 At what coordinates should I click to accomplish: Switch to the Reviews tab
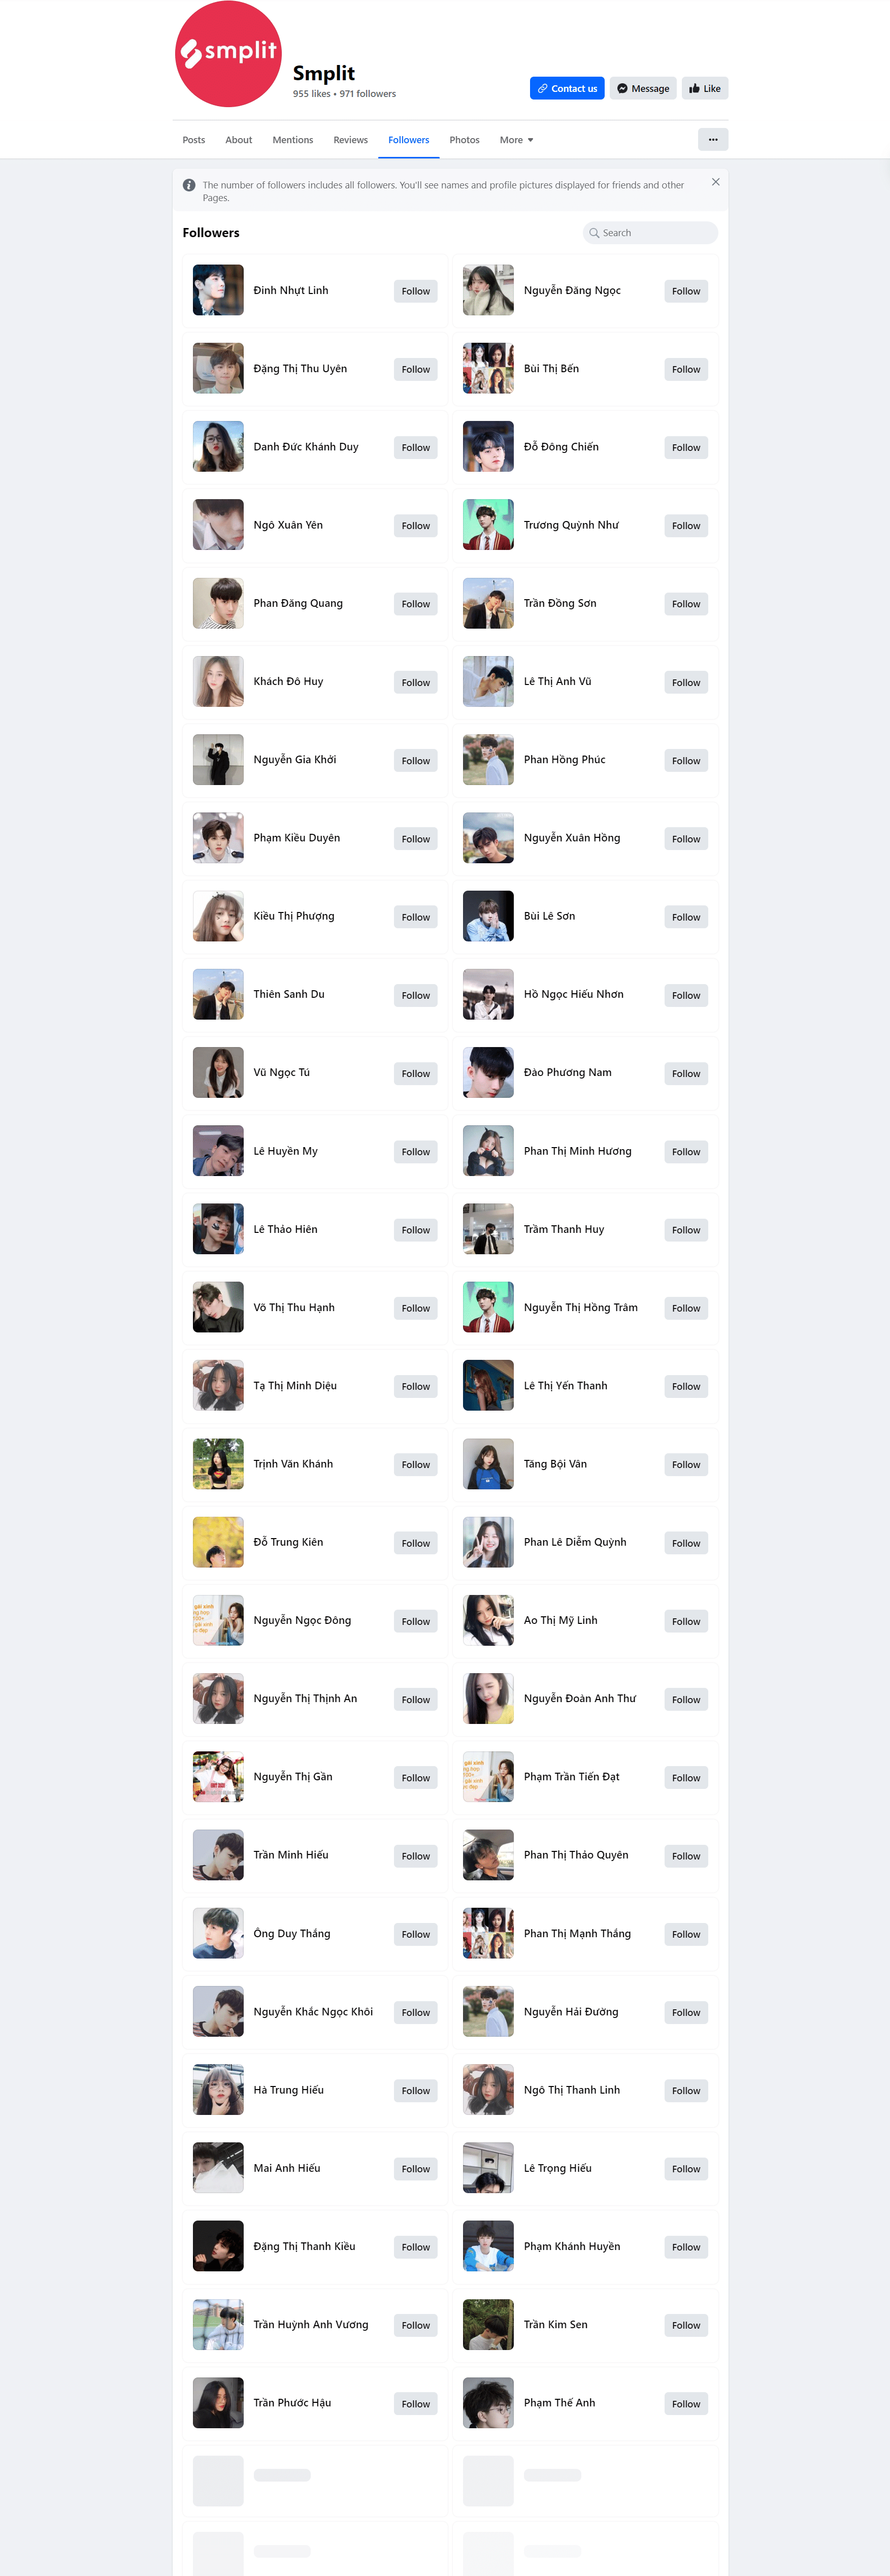350,140
